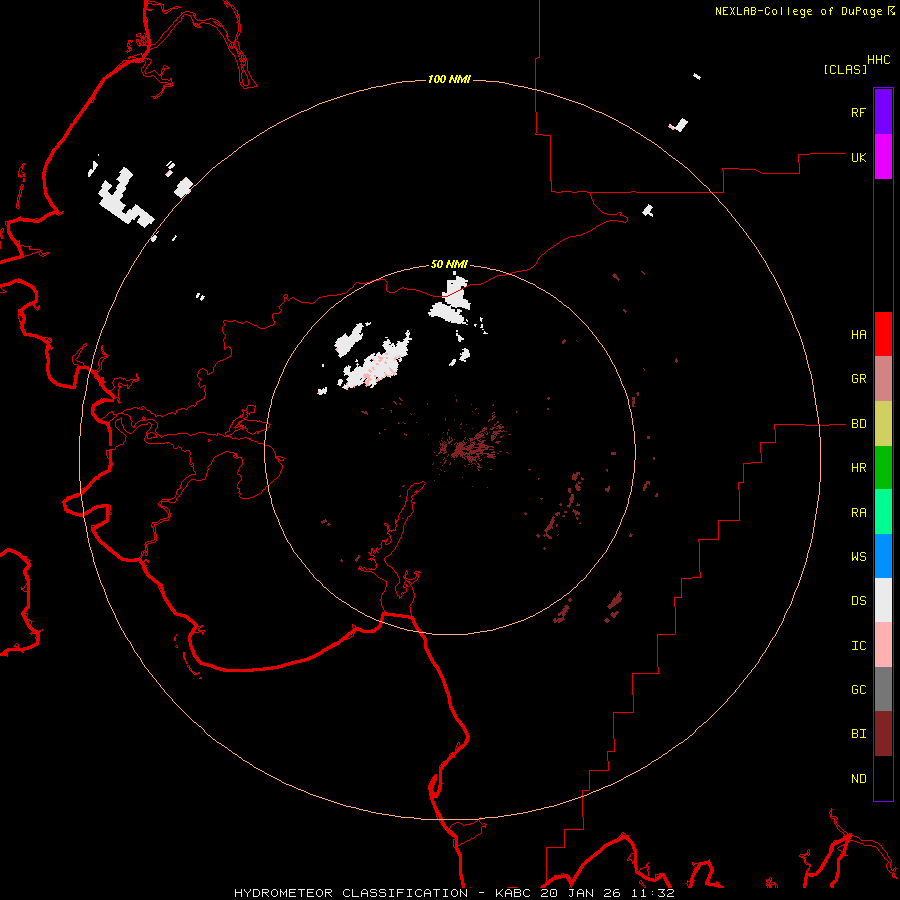This screenshot has height=900, width=900.
Task: Click the HYDROMETEOR CLASSIFICATION title text
Action: (x=351, y=893)
